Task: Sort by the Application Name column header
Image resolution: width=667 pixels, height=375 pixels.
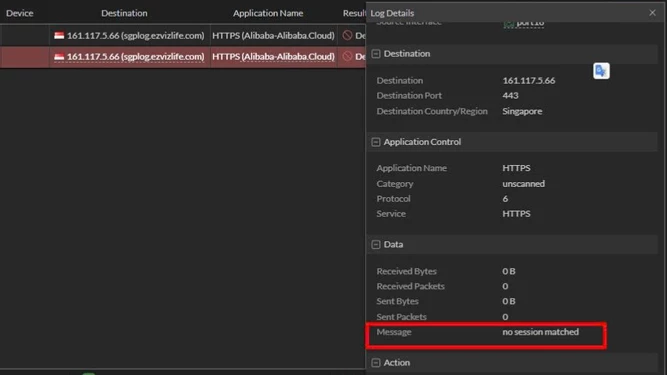Action: click(268, 13)
